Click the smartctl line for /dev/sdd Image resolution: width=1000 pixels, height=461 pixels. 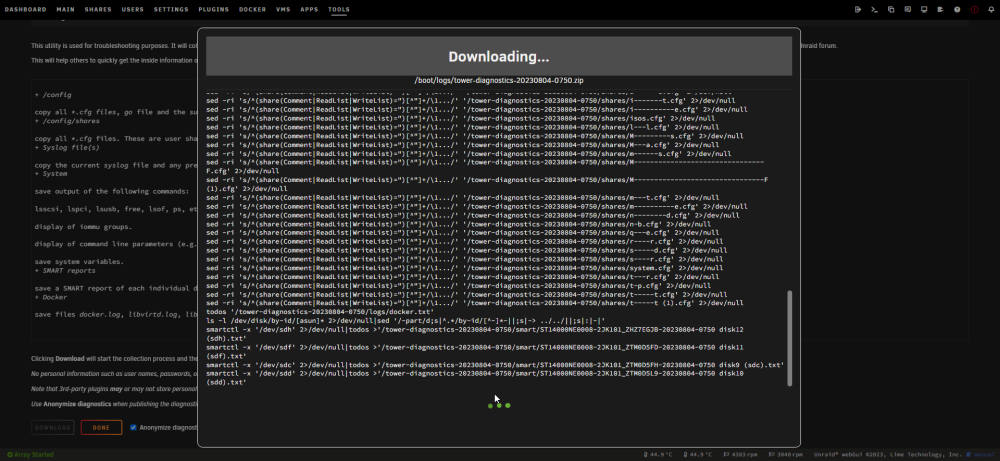[x=475, y=377]
